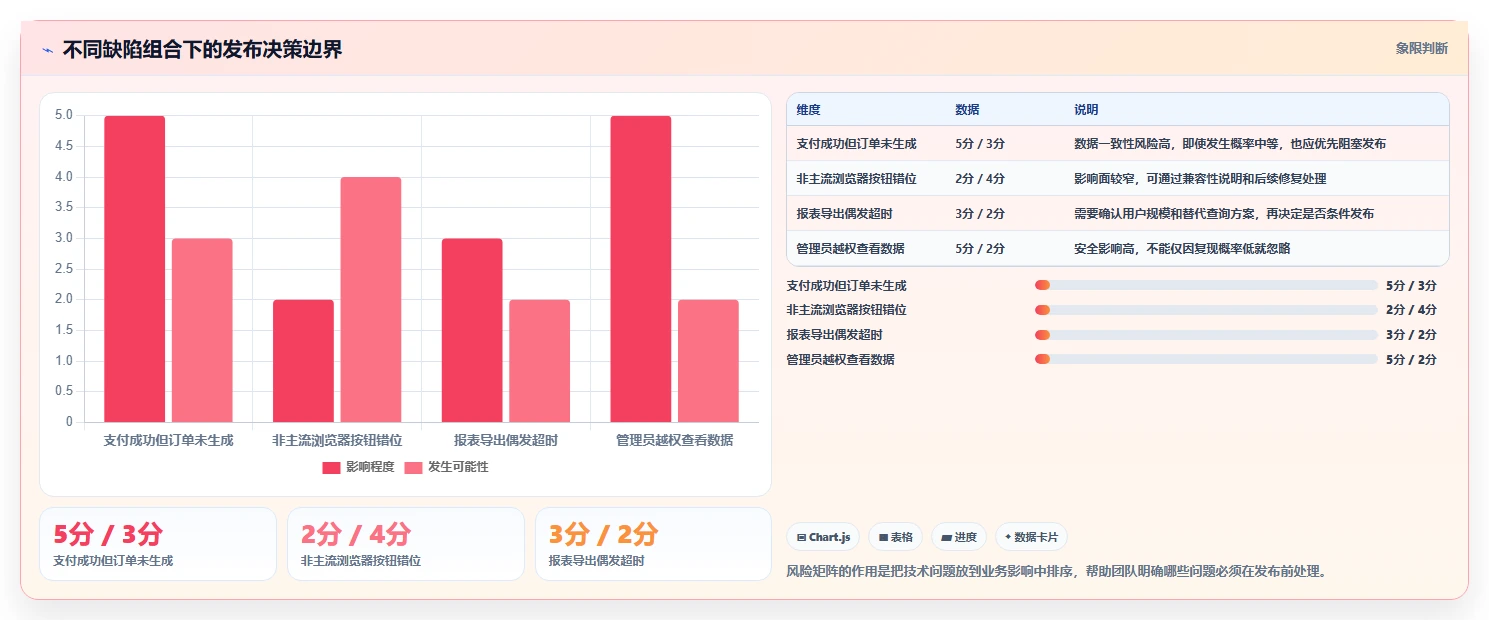Click description starting 需要确认用户规模
The width and height of the screenshot is (1489, 620).
pyautogui.click(x=1224, y=214)
